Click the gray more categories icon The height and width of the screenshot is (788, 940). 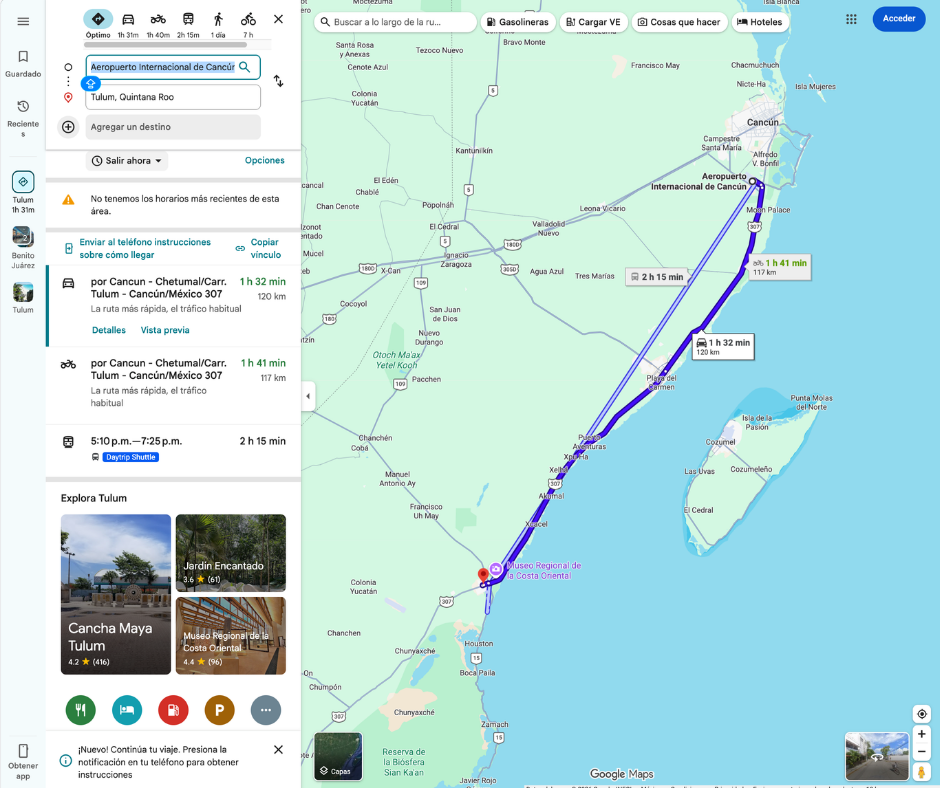(x=266, y=710)
